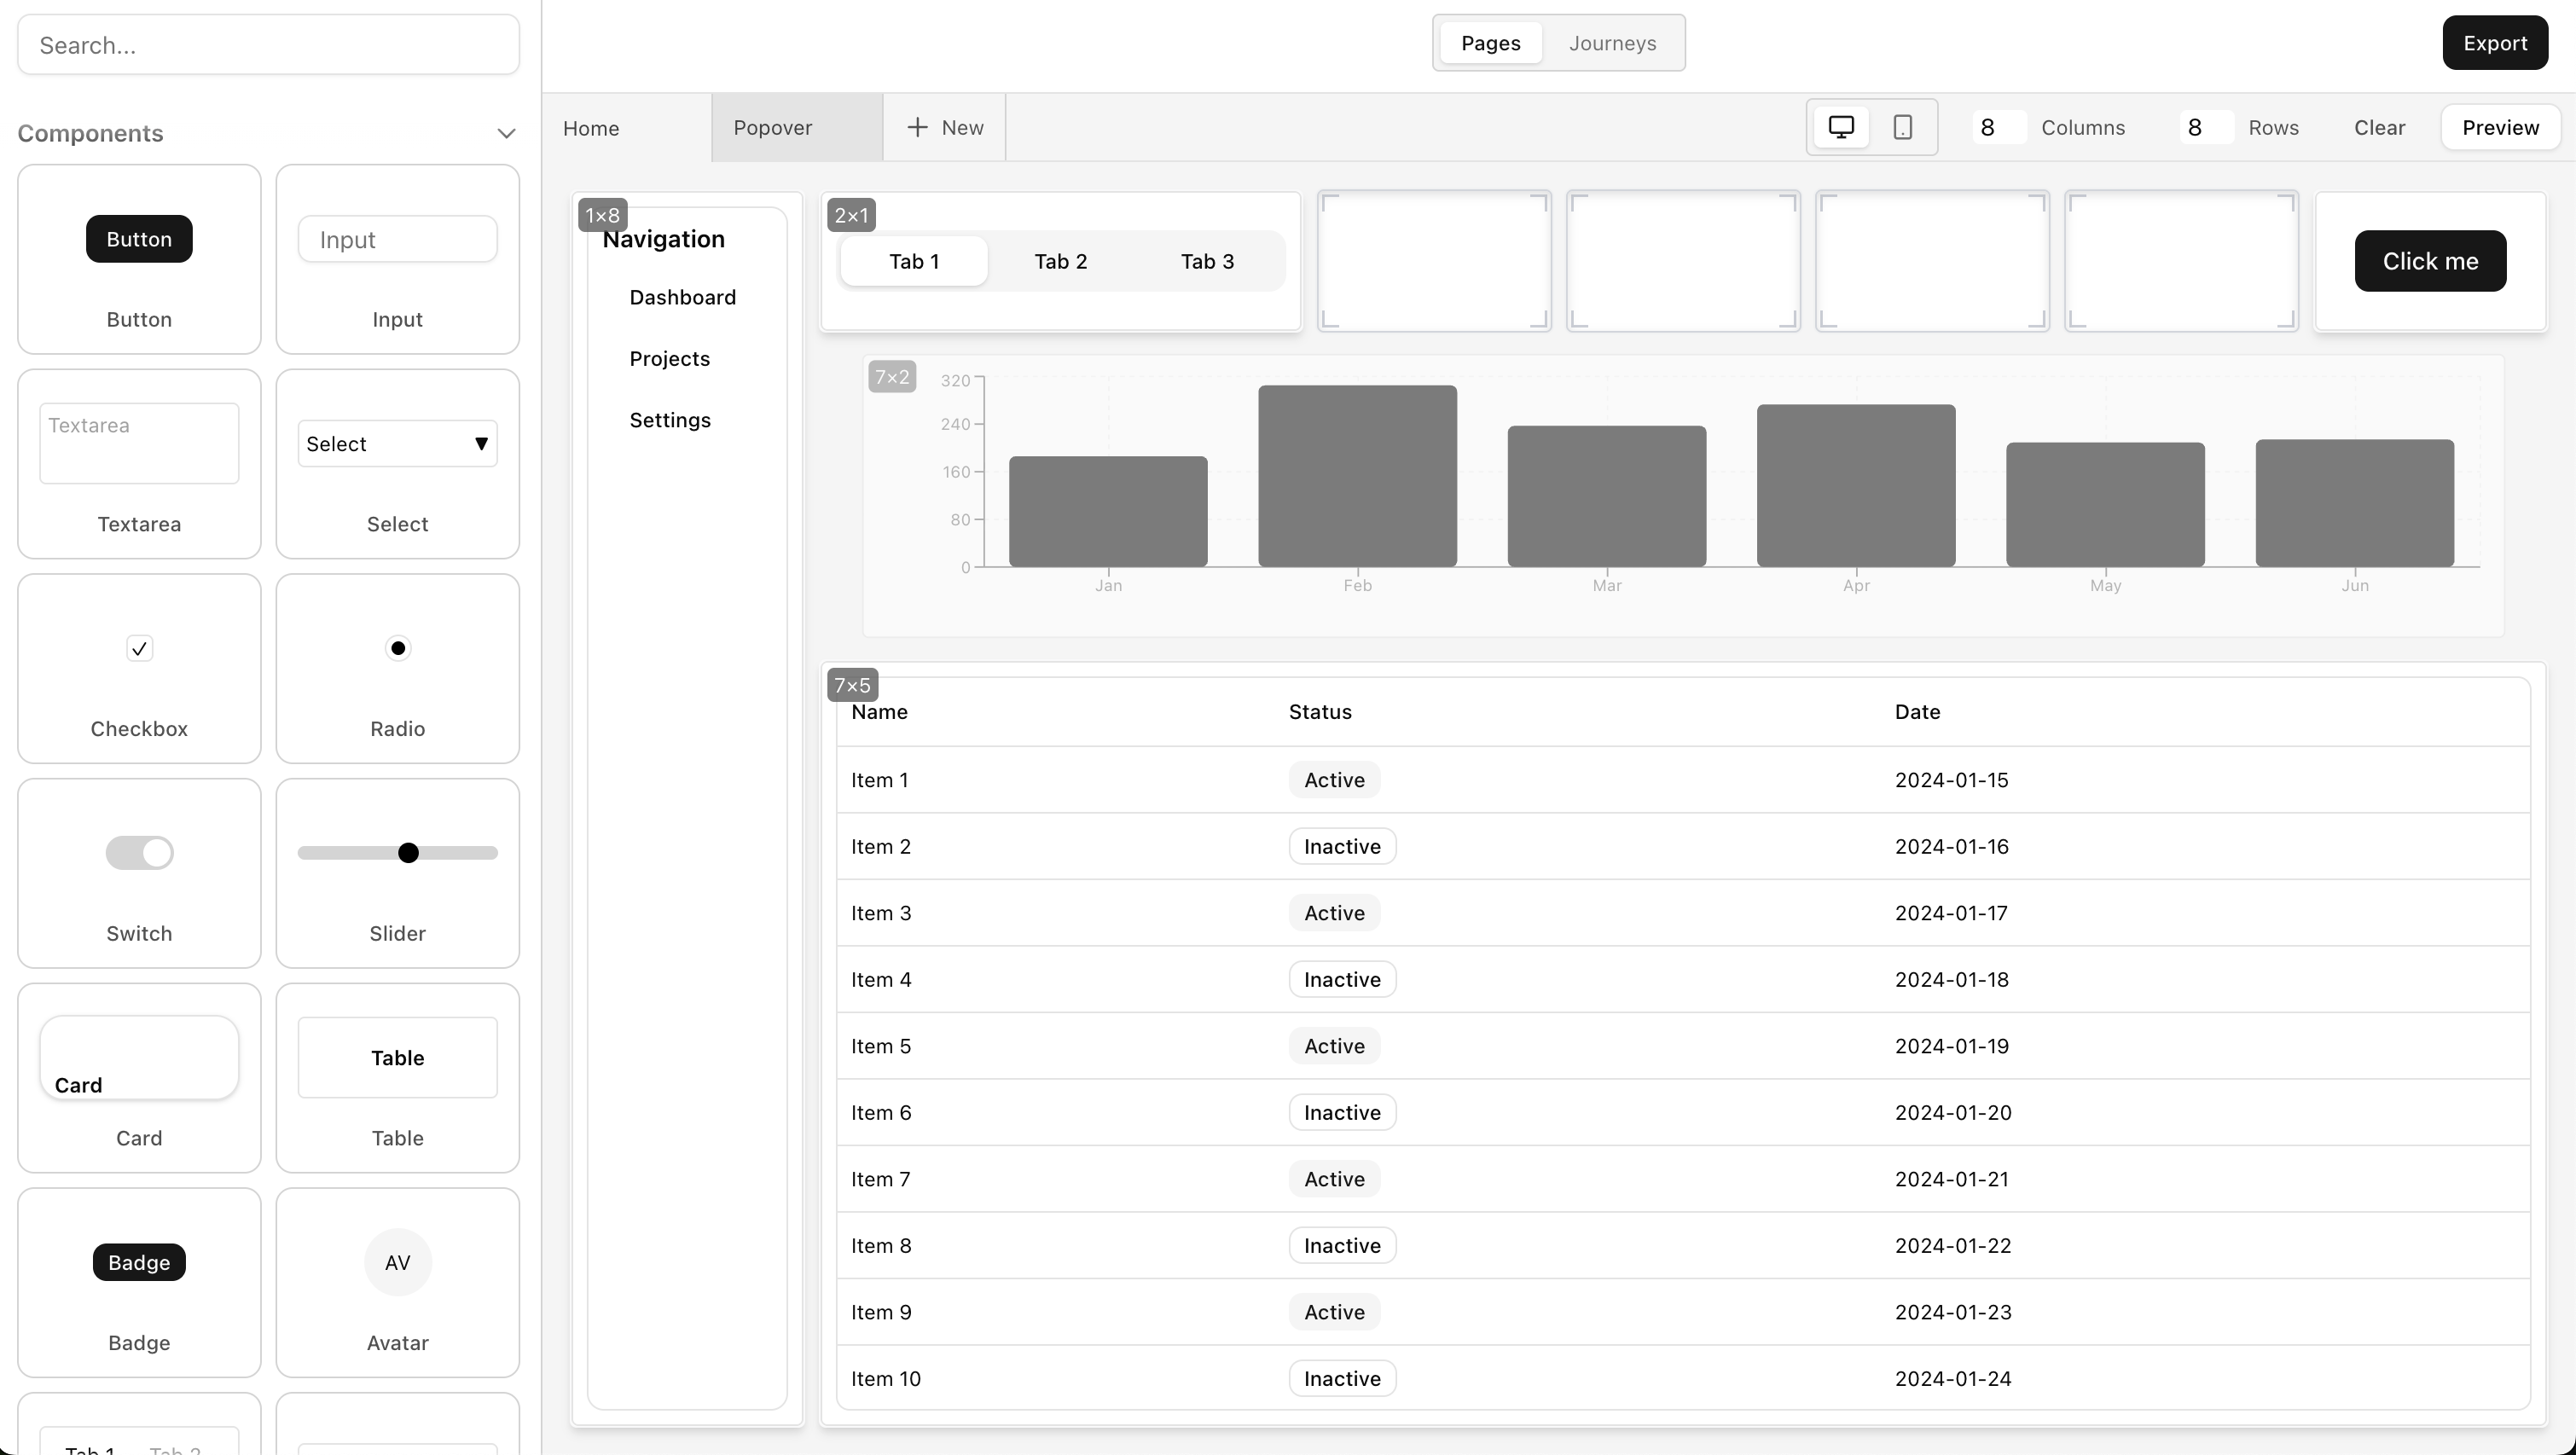Click the Date column header

1917,712
